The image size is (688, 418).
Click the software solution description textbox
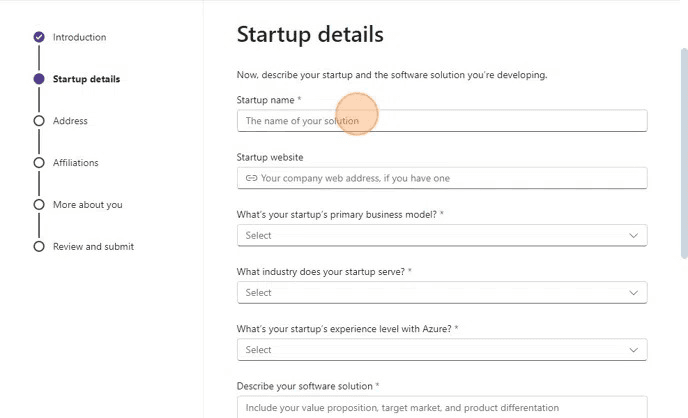tap(441, 407)
